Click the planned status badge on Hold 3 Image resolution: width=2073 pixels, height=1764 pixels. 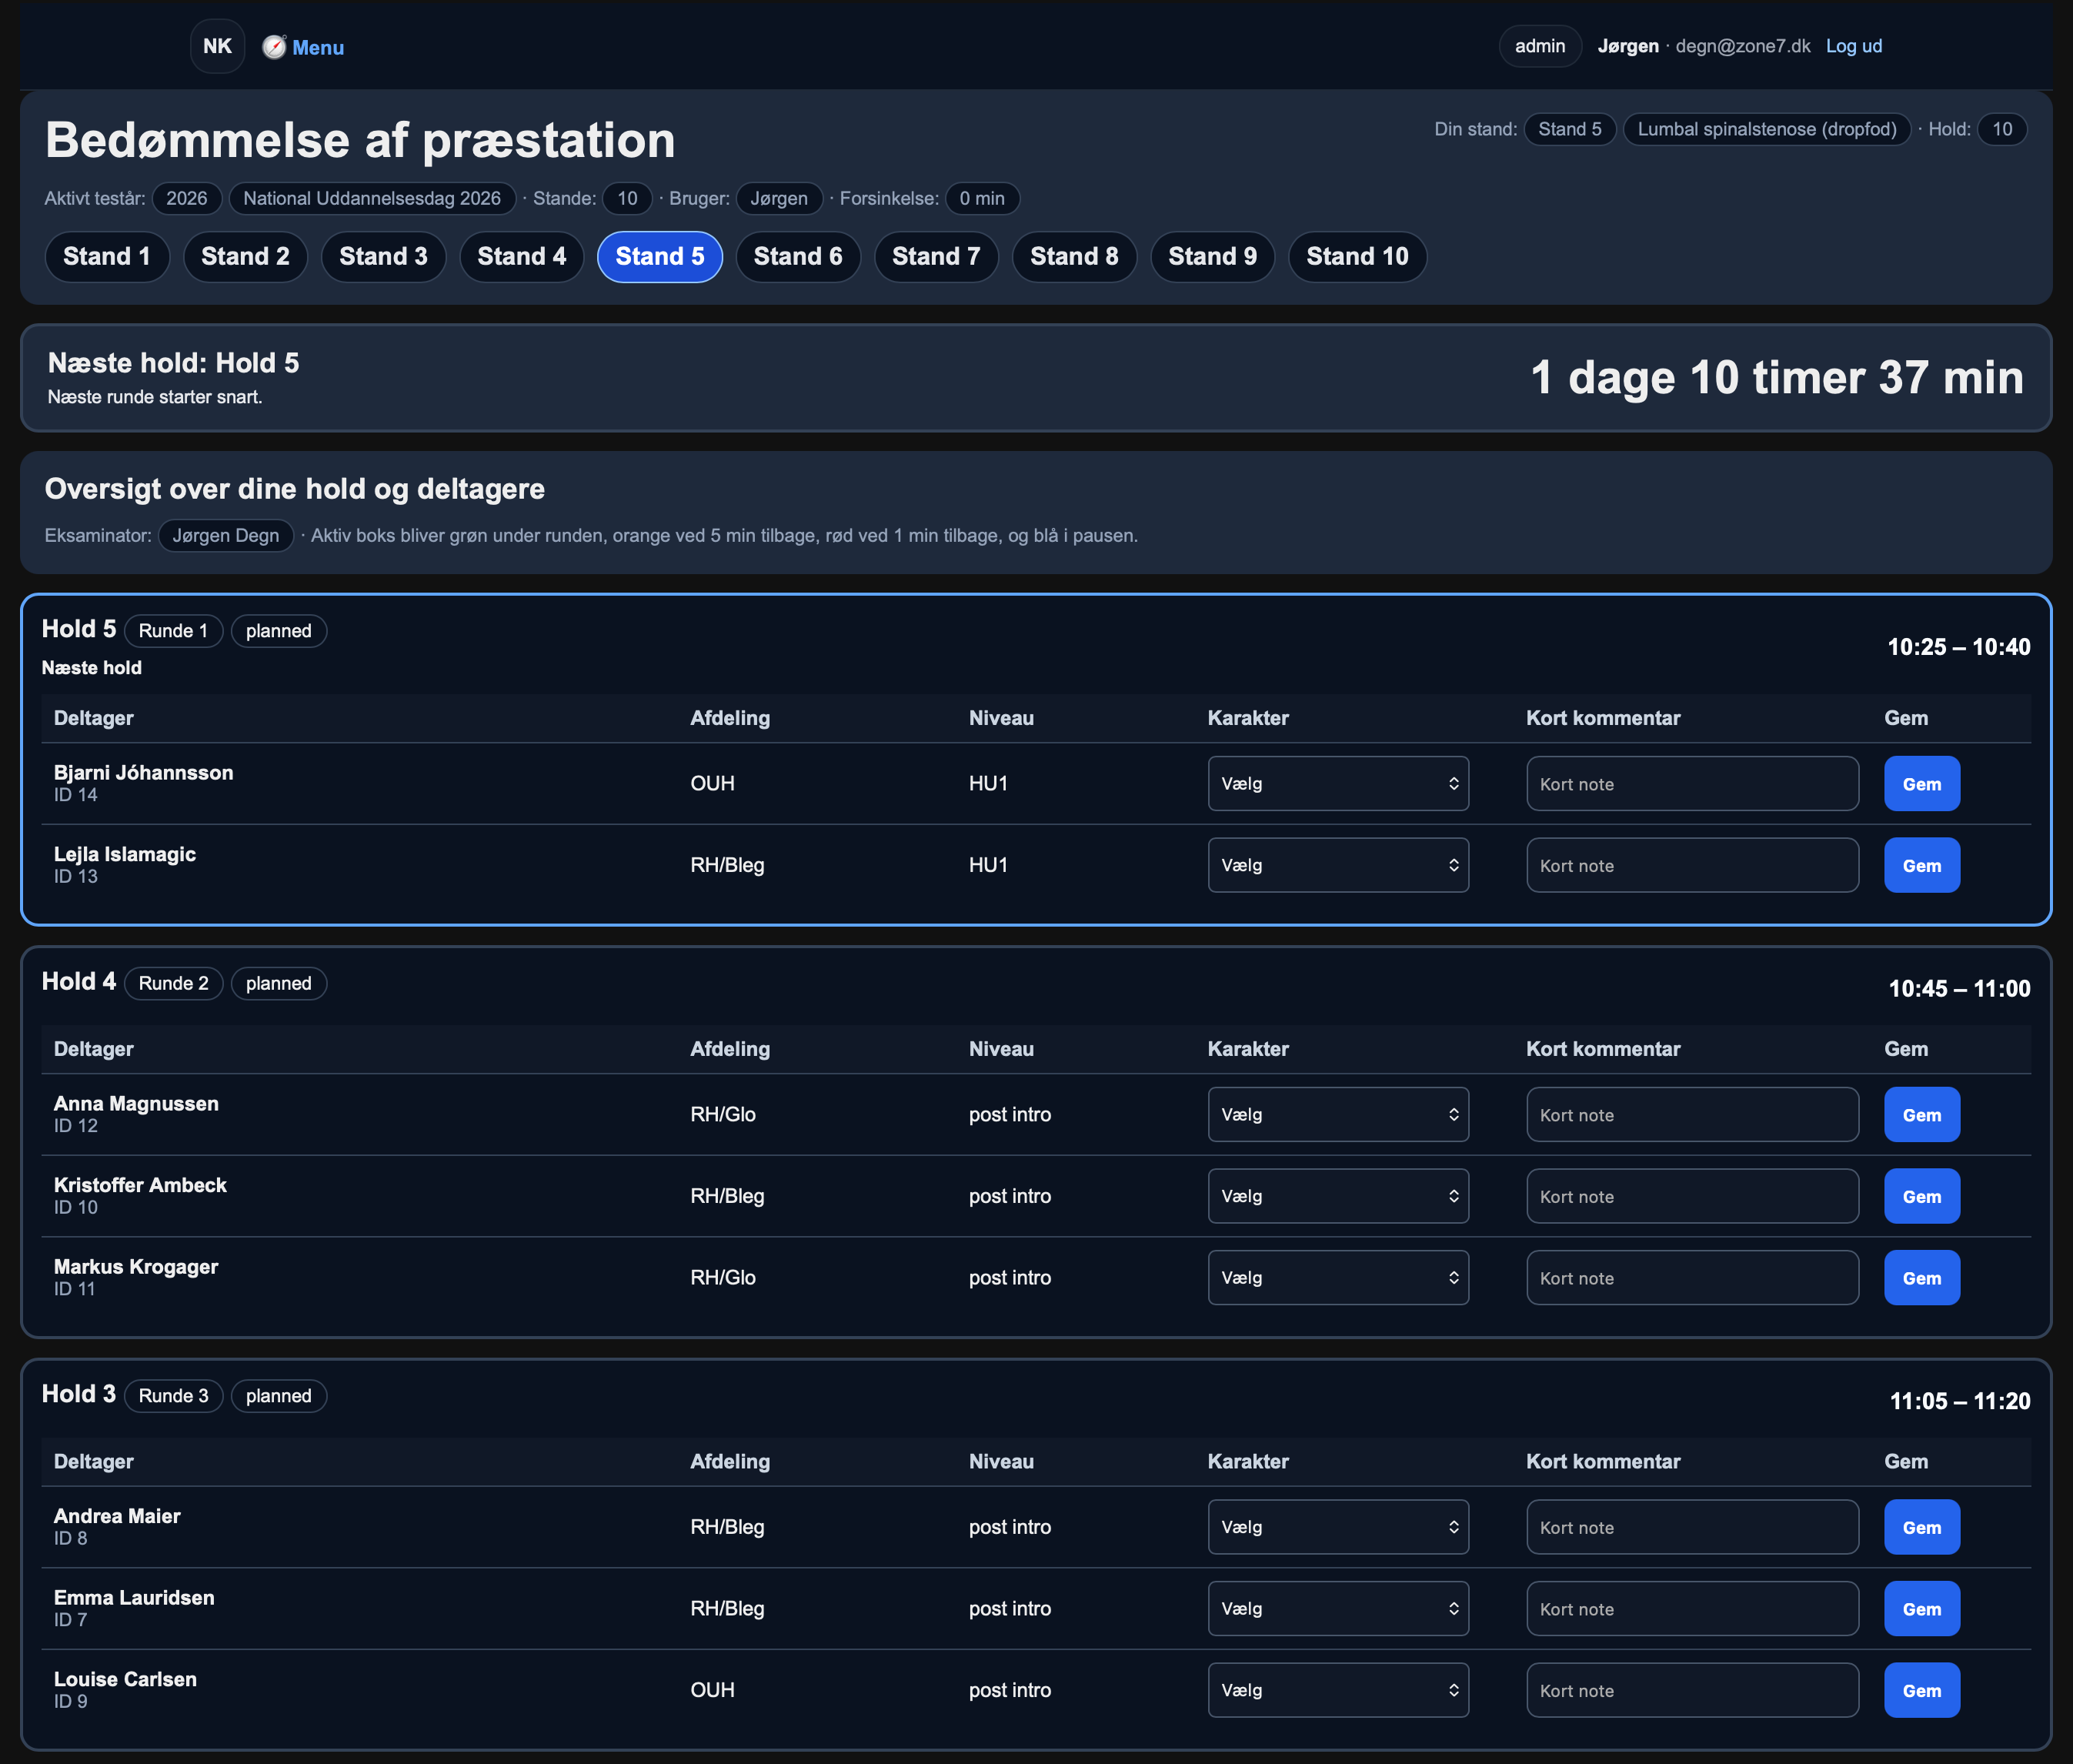[279, 1396]
